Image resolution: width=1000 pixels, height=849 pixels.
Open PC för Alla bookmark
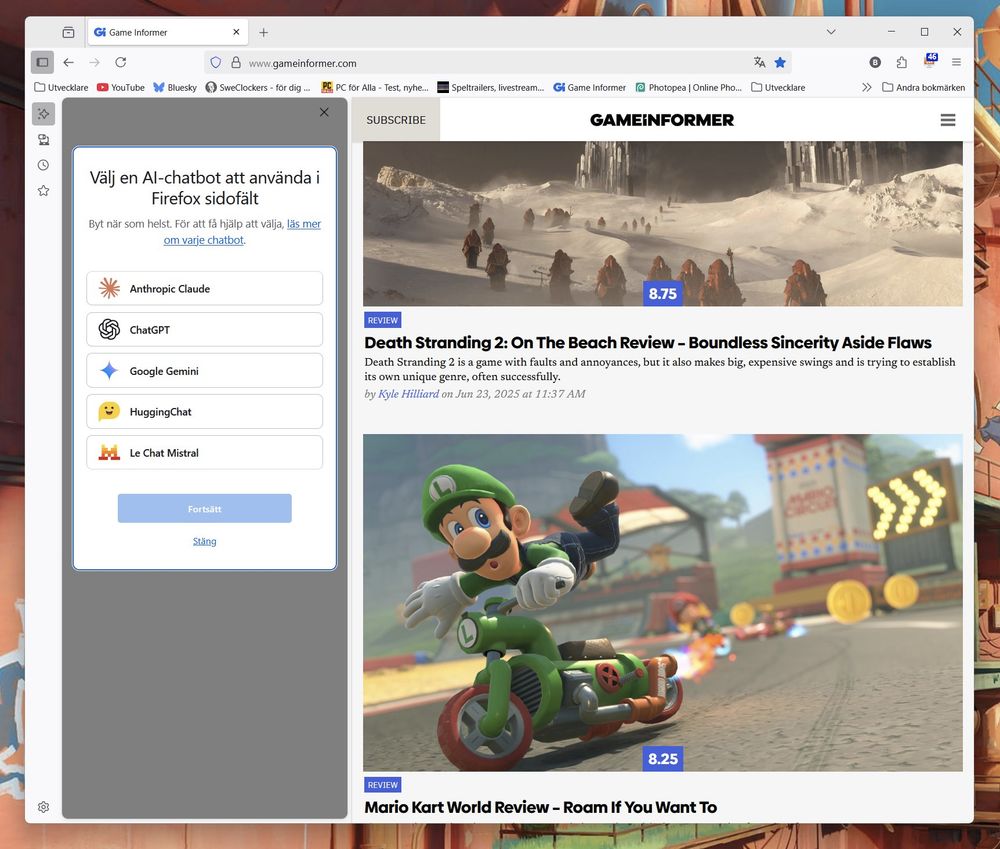click(375, 87)
